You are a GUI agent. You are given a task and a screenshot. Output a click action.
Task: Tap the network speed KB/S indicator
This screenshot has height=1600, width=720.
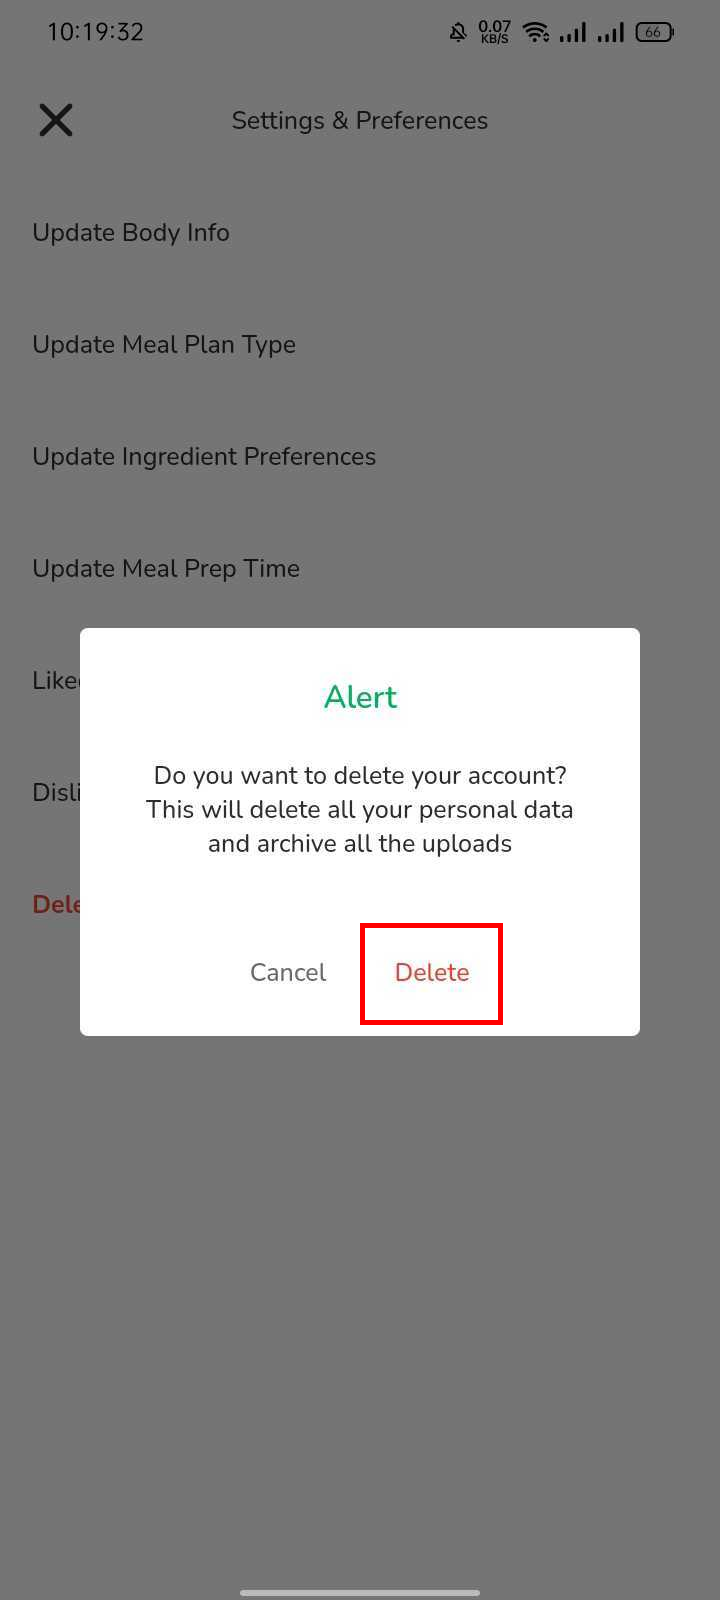(x=494, y=32)
